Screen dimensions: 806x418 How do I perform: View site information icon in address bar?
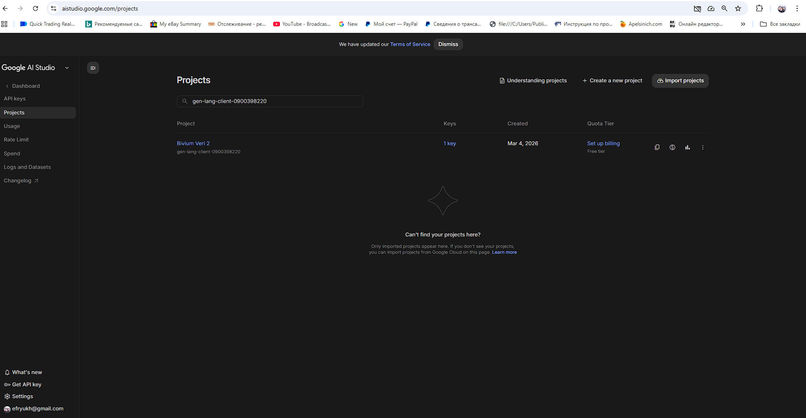point(53,8)
